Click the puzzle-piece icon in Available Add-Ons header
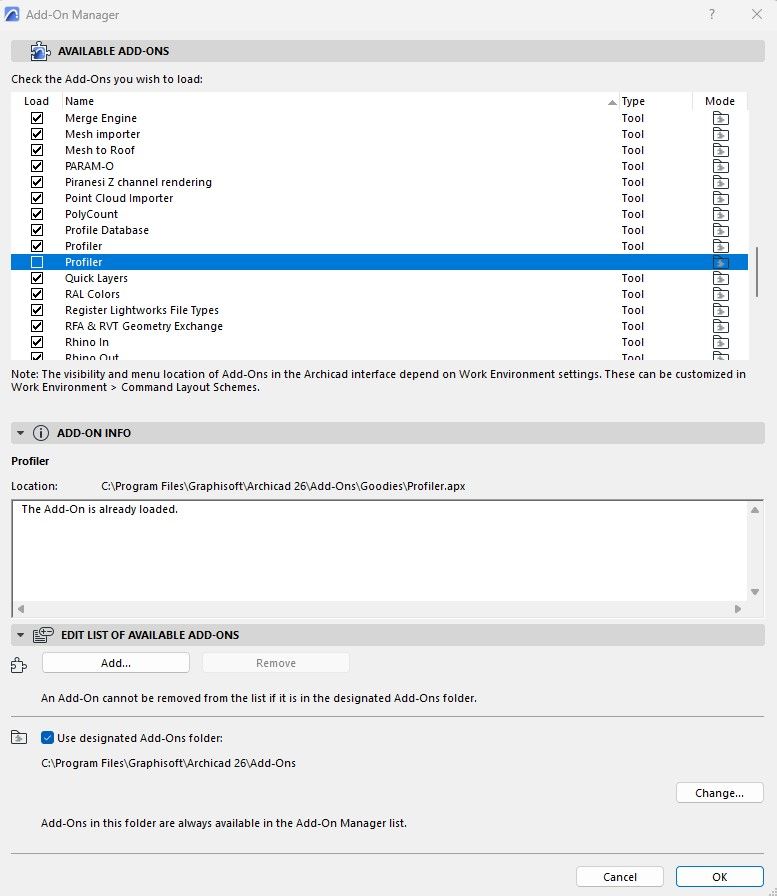777x896 pixels. point(38,50)
